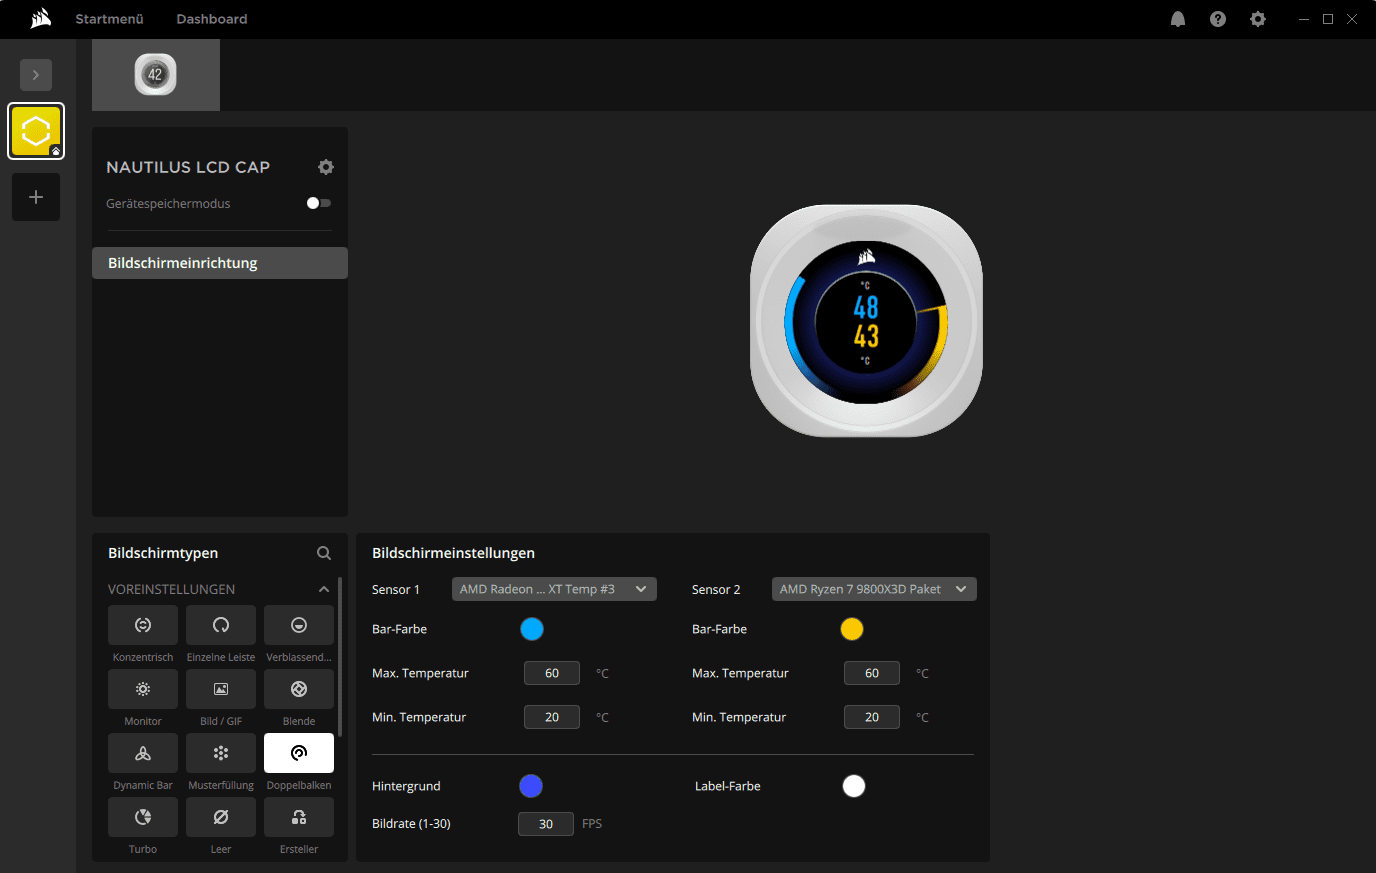Choose the Bild / GIF screen type
The height and width of the screenshot is (873, 1376).
pos(221,689)
